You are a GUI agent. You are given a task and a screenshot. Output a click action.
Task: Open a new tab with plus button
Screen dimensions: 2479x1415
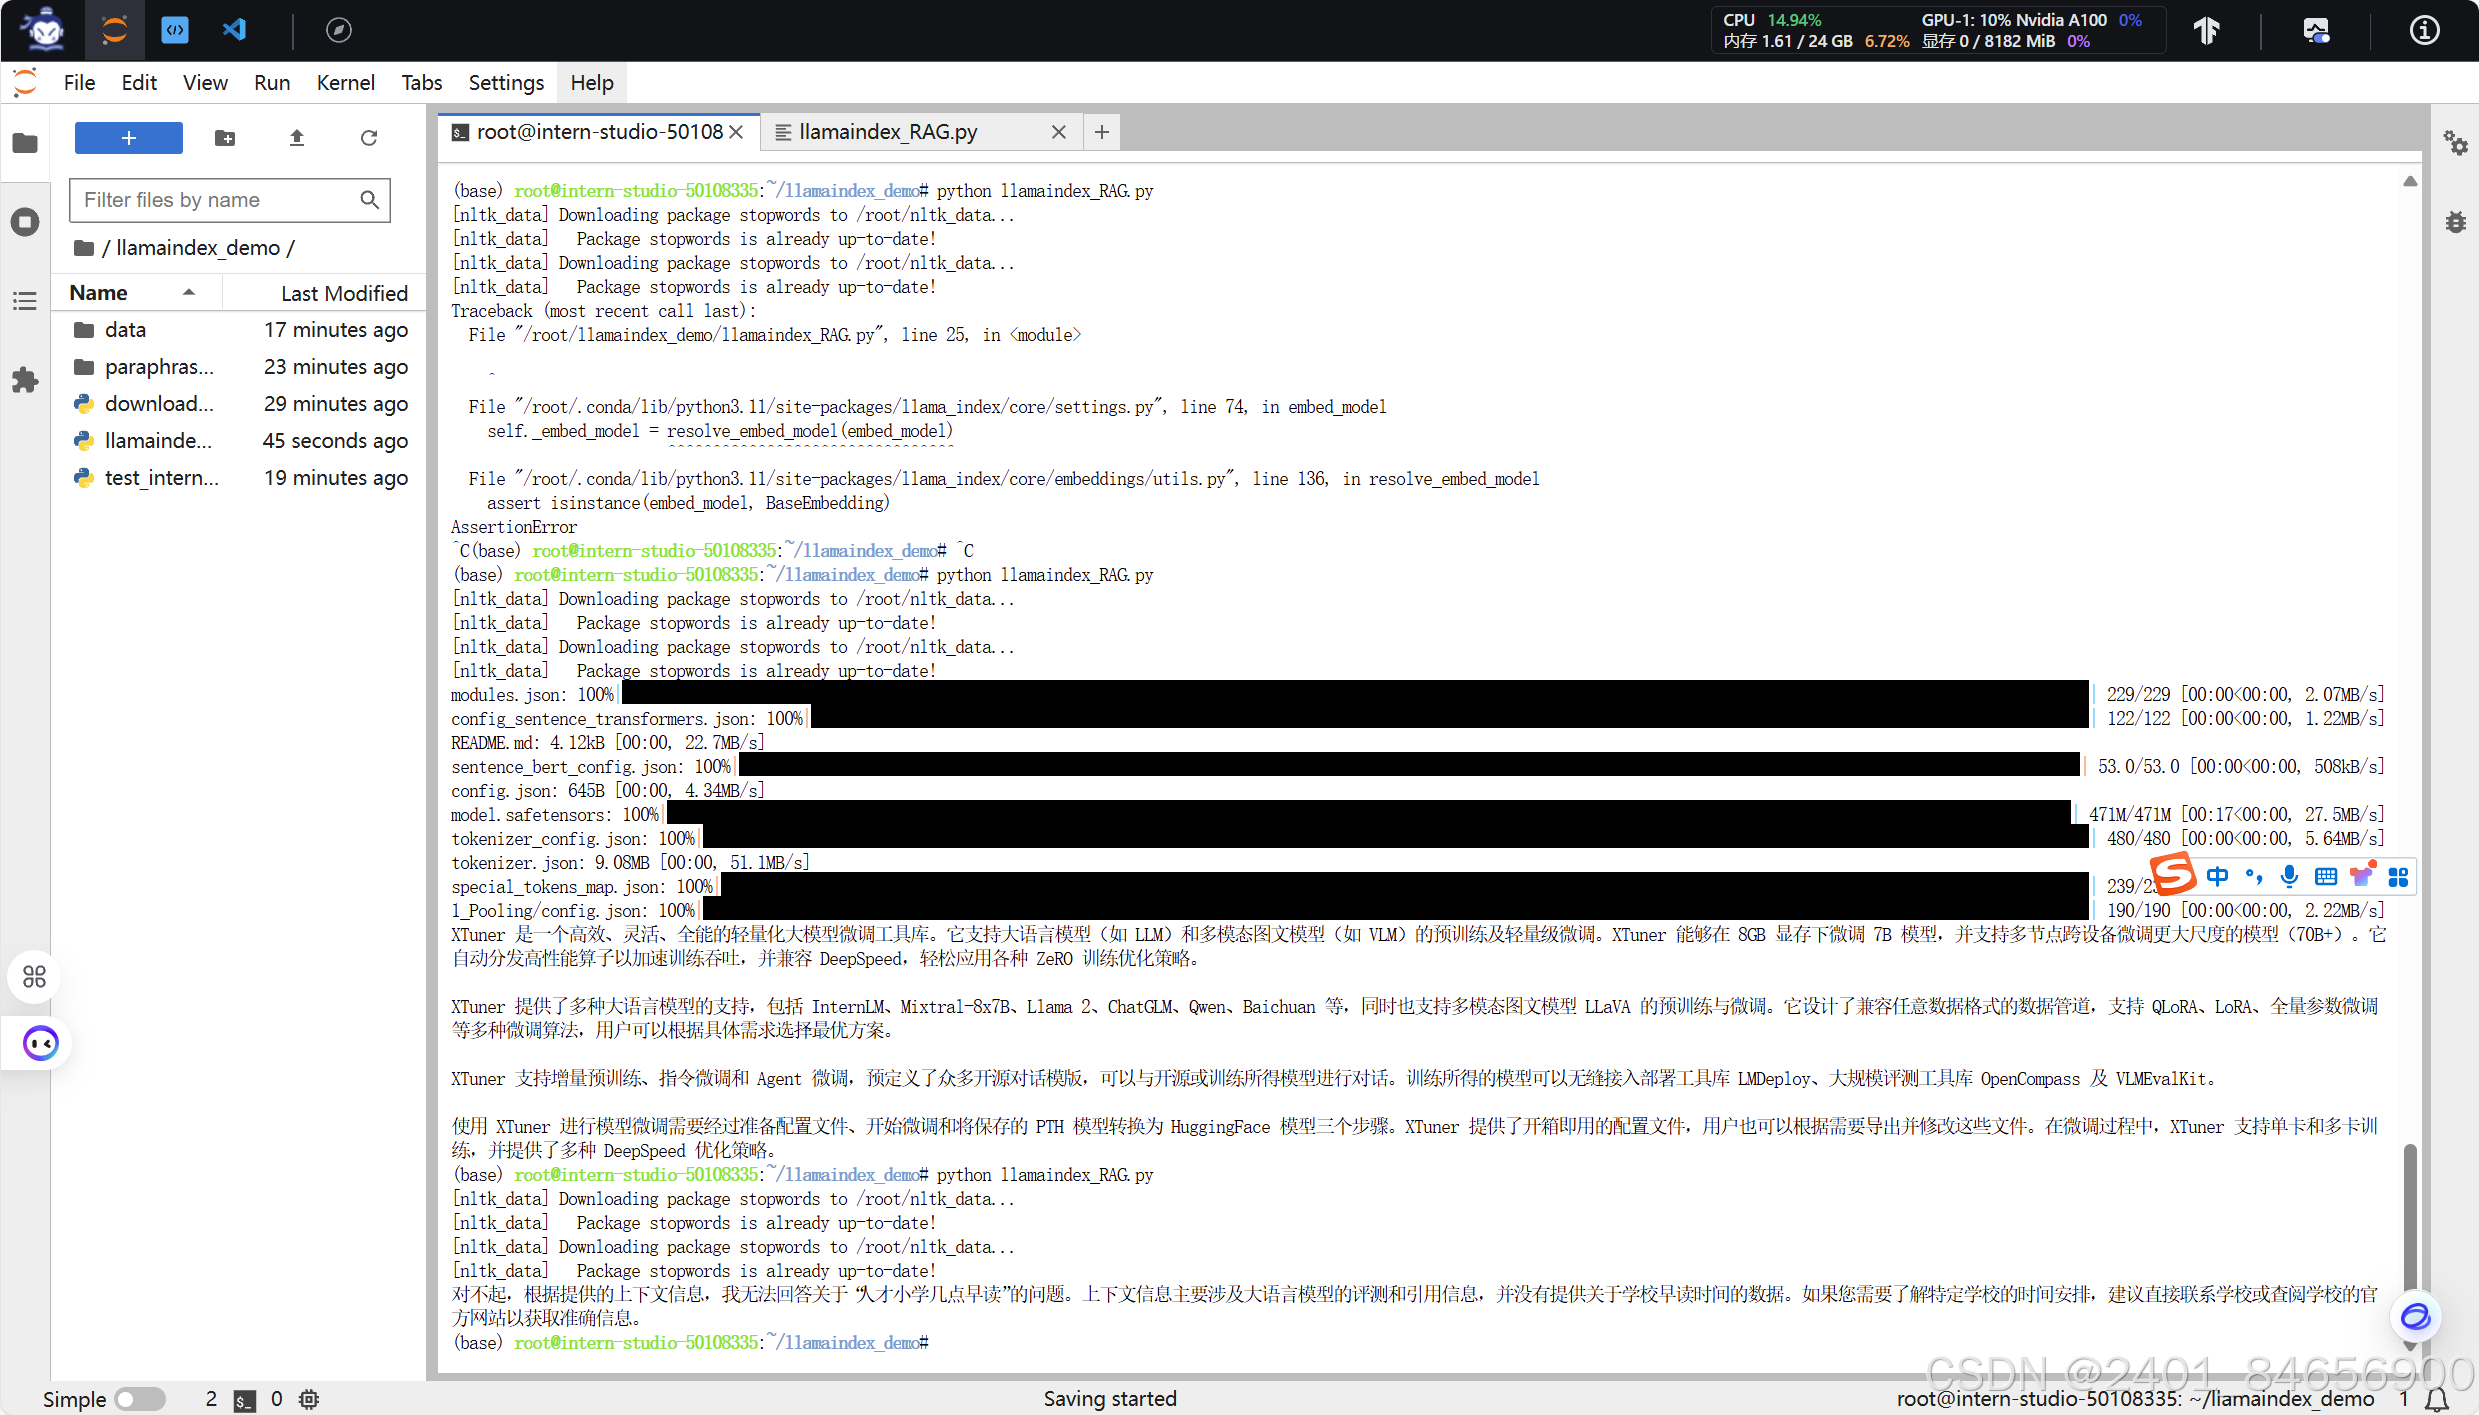coord(1101,132)
